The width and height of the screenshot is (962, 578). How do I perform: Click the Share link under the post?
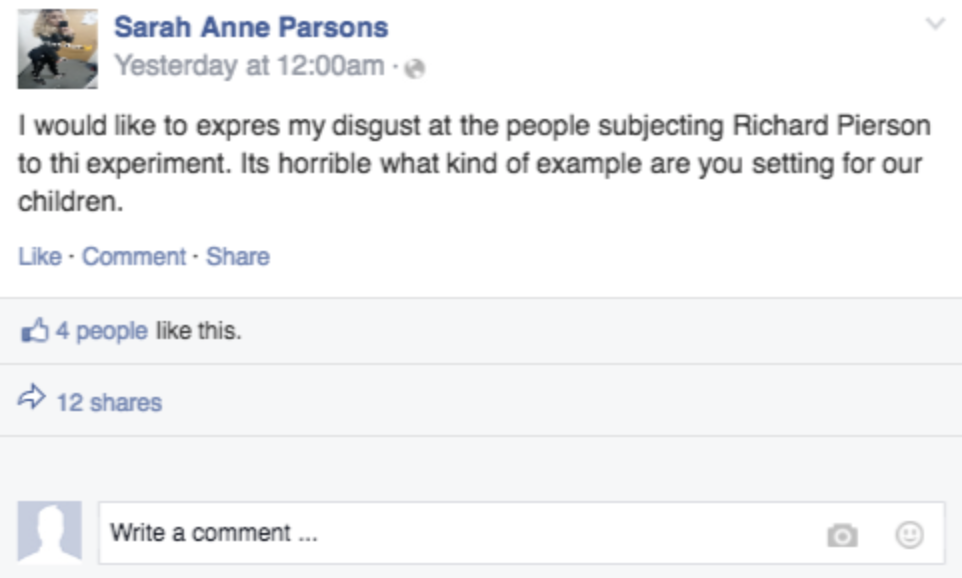tap(238, 256)
